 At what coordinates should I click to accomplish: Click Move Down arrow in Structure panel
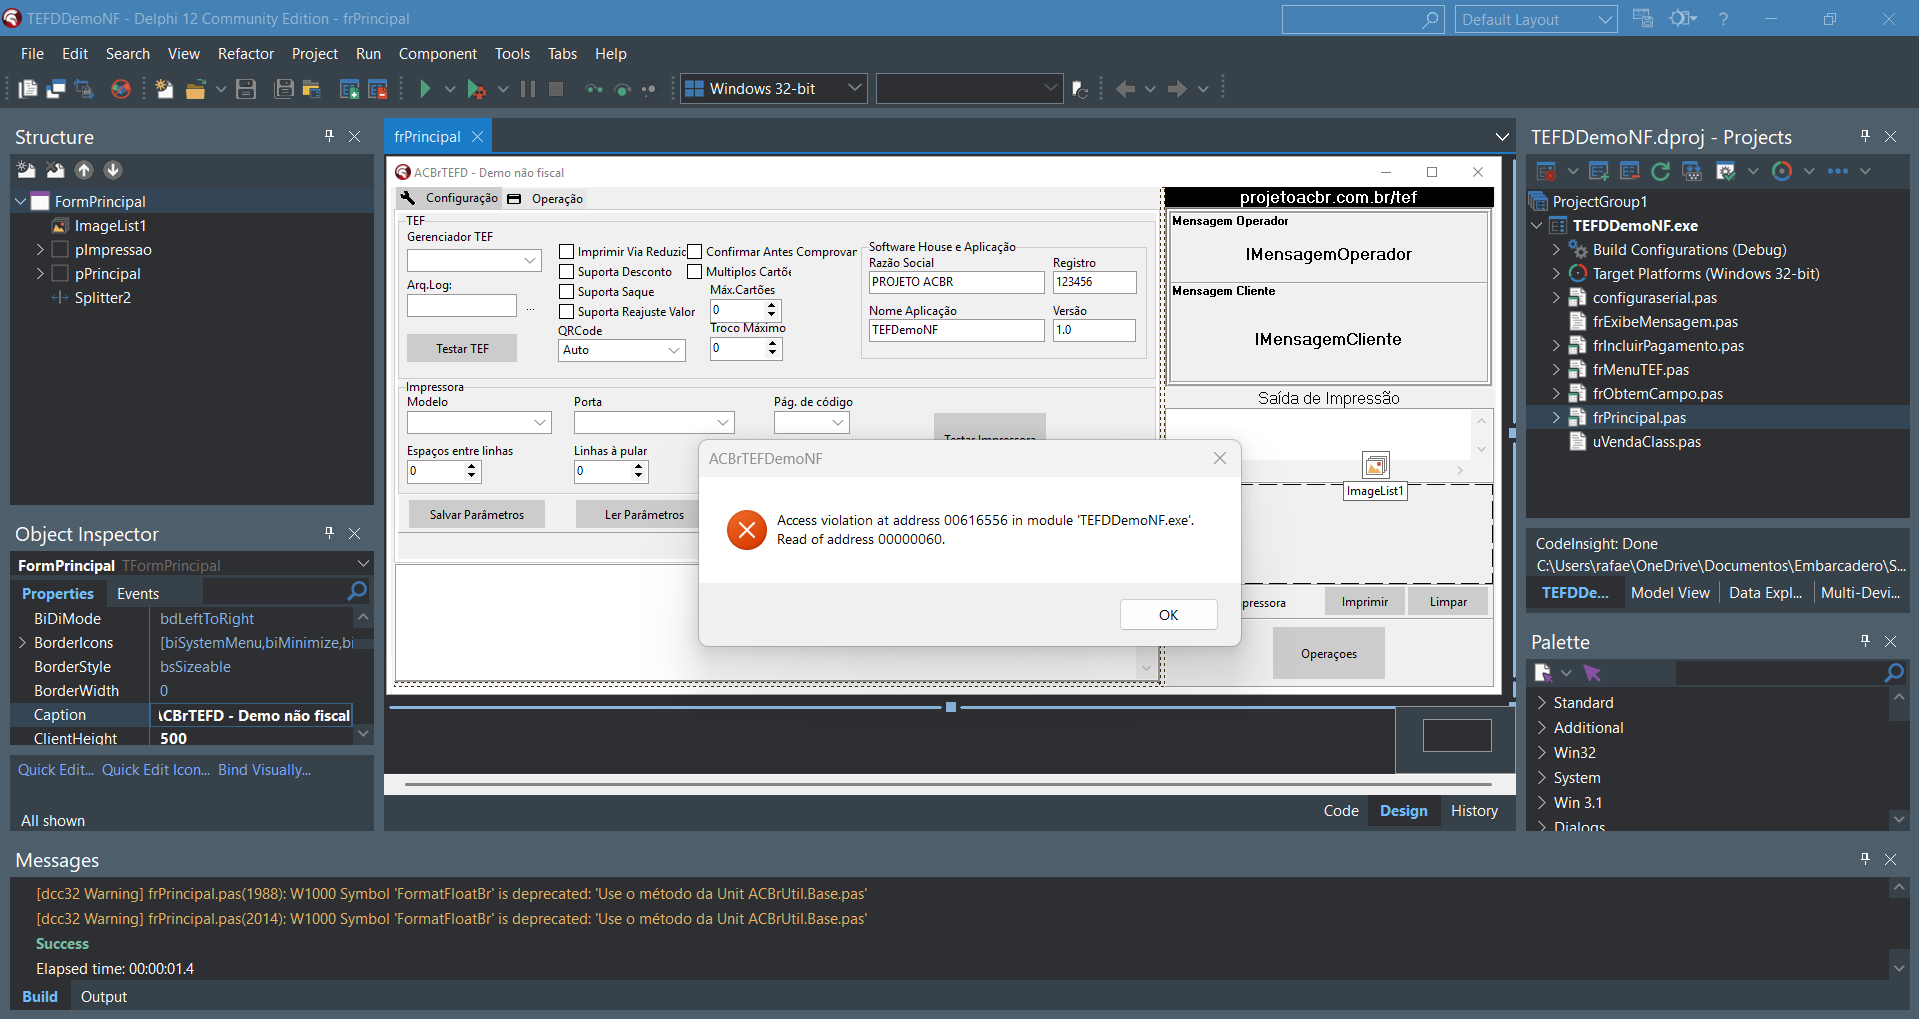(113, 170)
